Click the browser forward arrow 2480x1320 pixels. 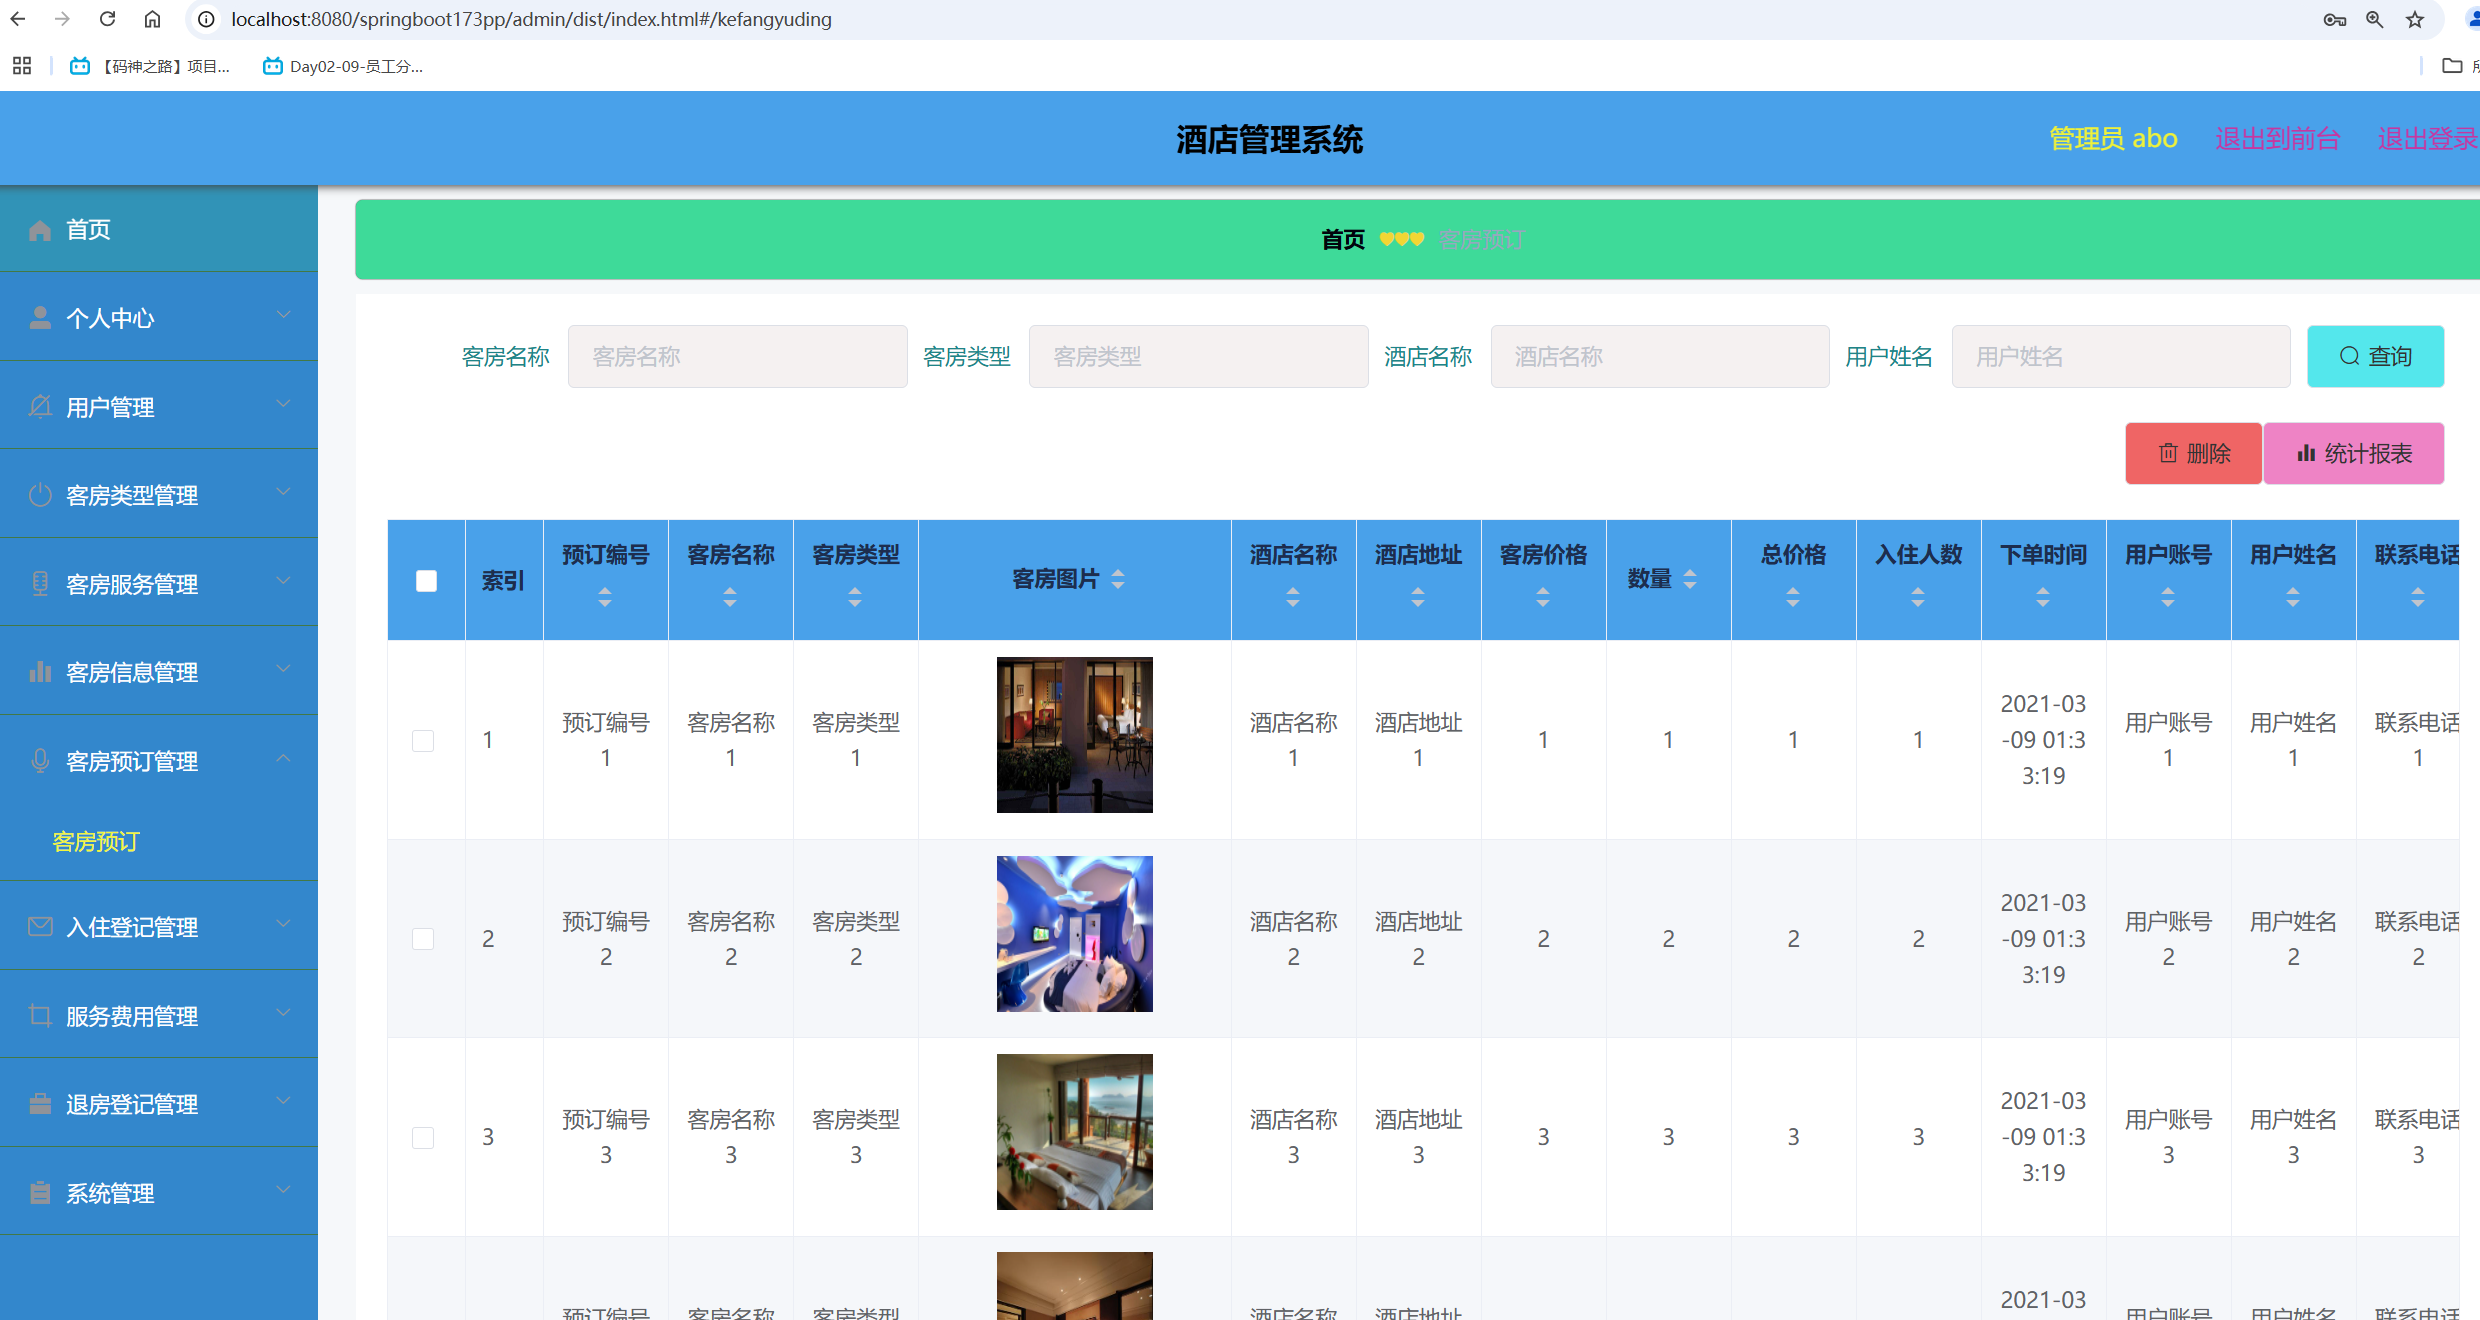coord(62,19)
